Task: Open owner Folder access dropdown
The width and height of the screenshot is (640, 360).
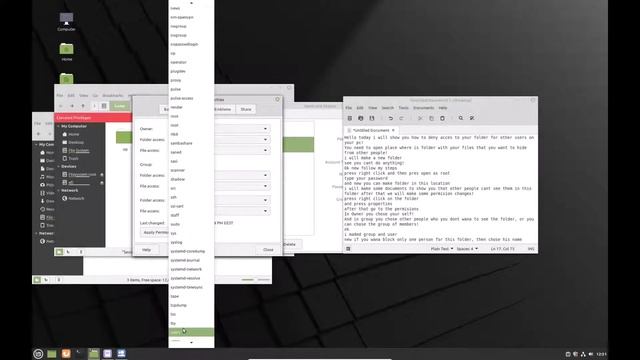Action: point(242,140)
